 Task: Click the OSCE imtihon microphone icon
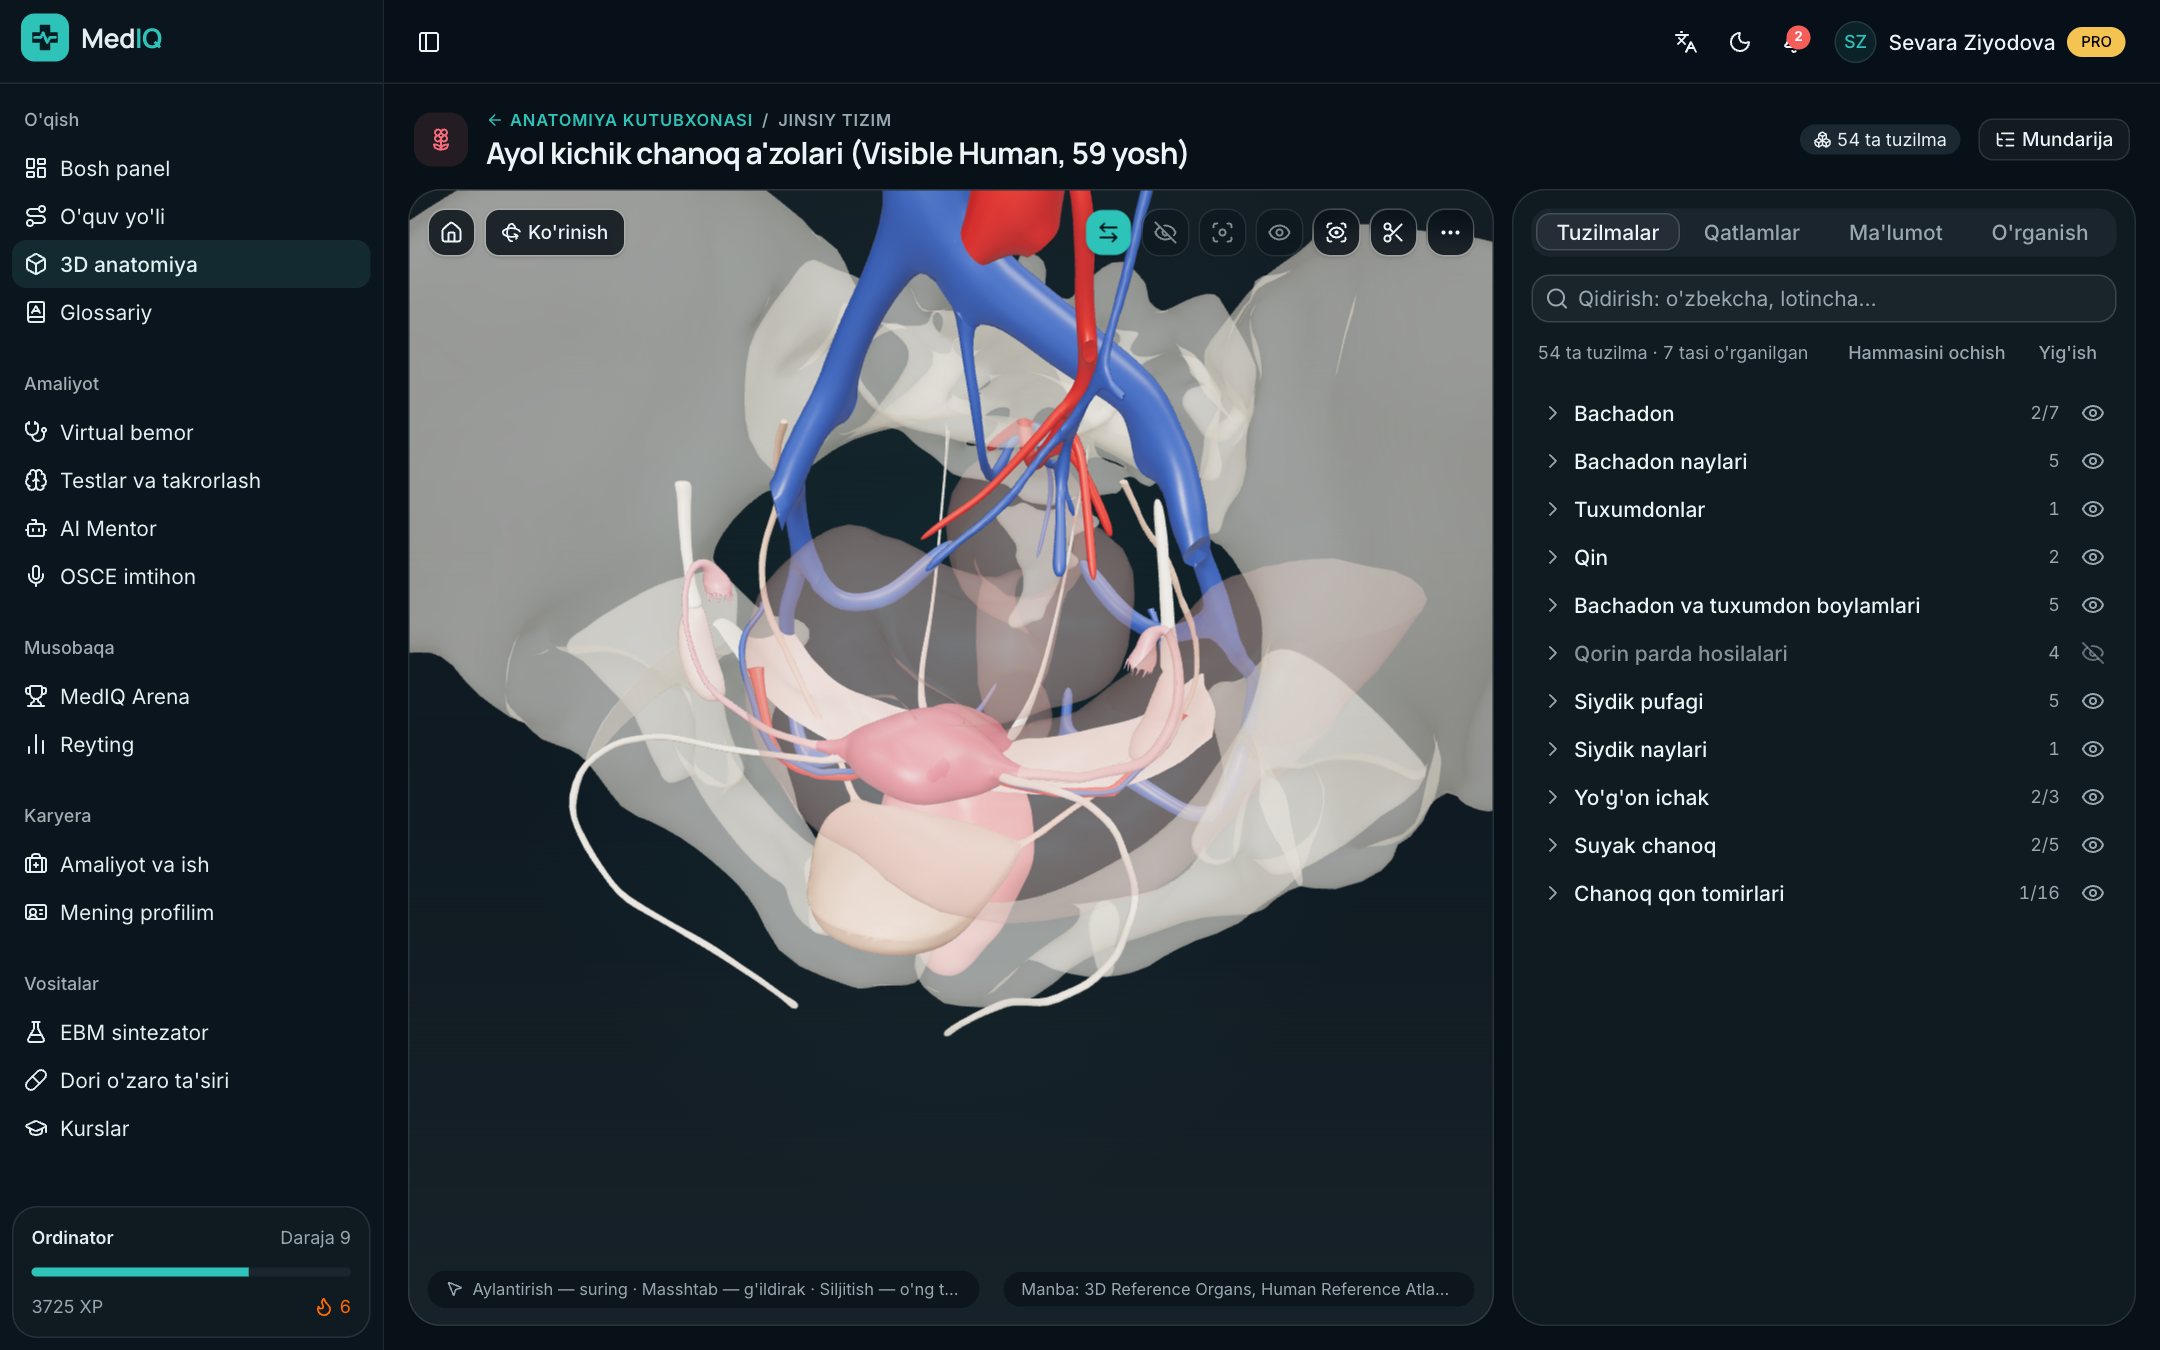[x=36, y=576]
